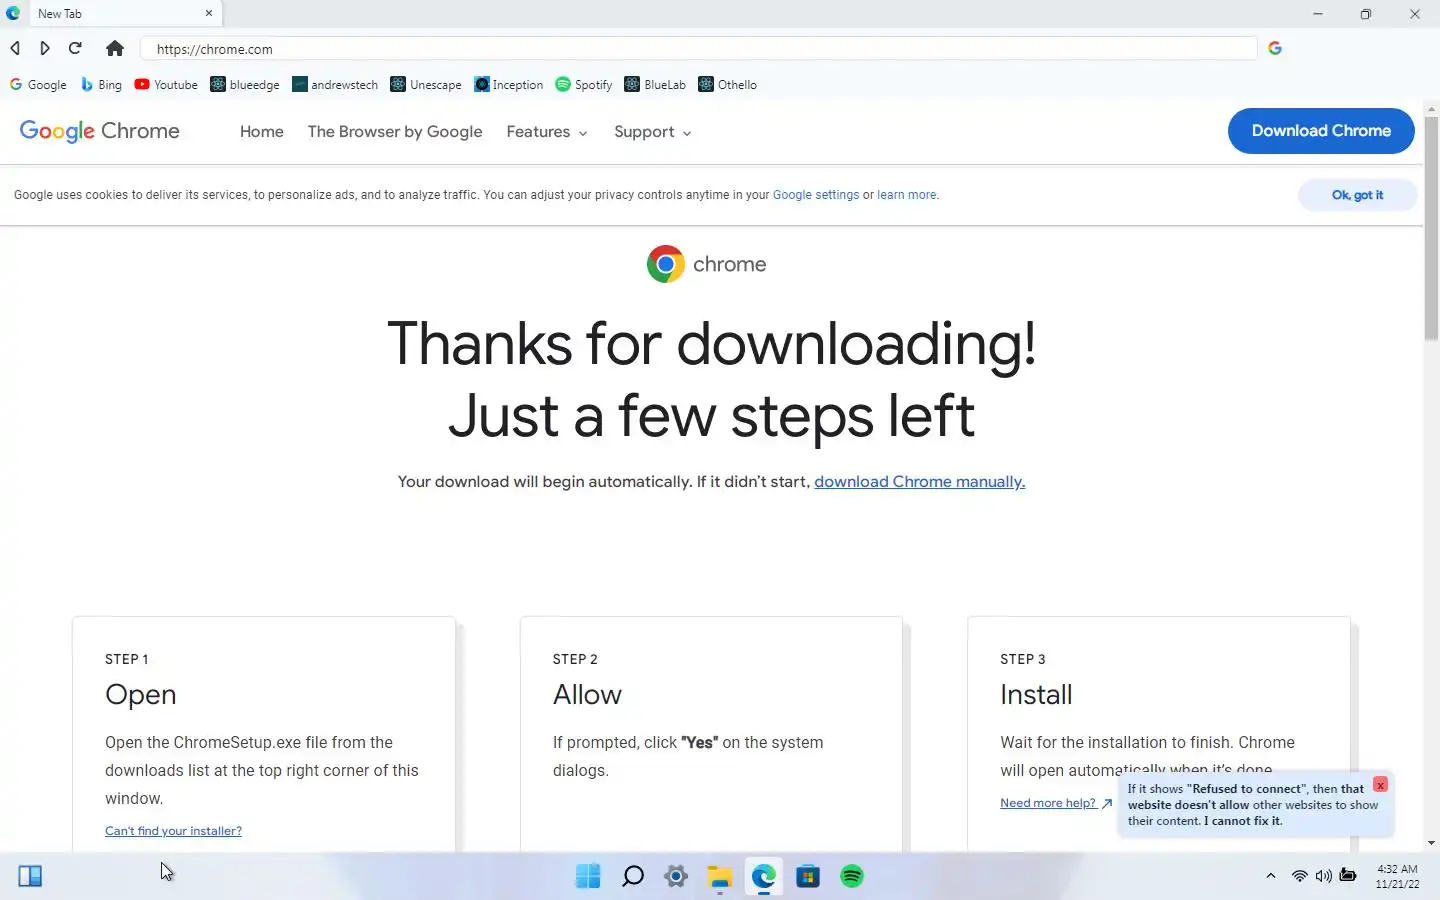The height and width of the screenshot is (900, 1440).
Task: Open the BlueLab bookmark
Action: tap(655, 85)
